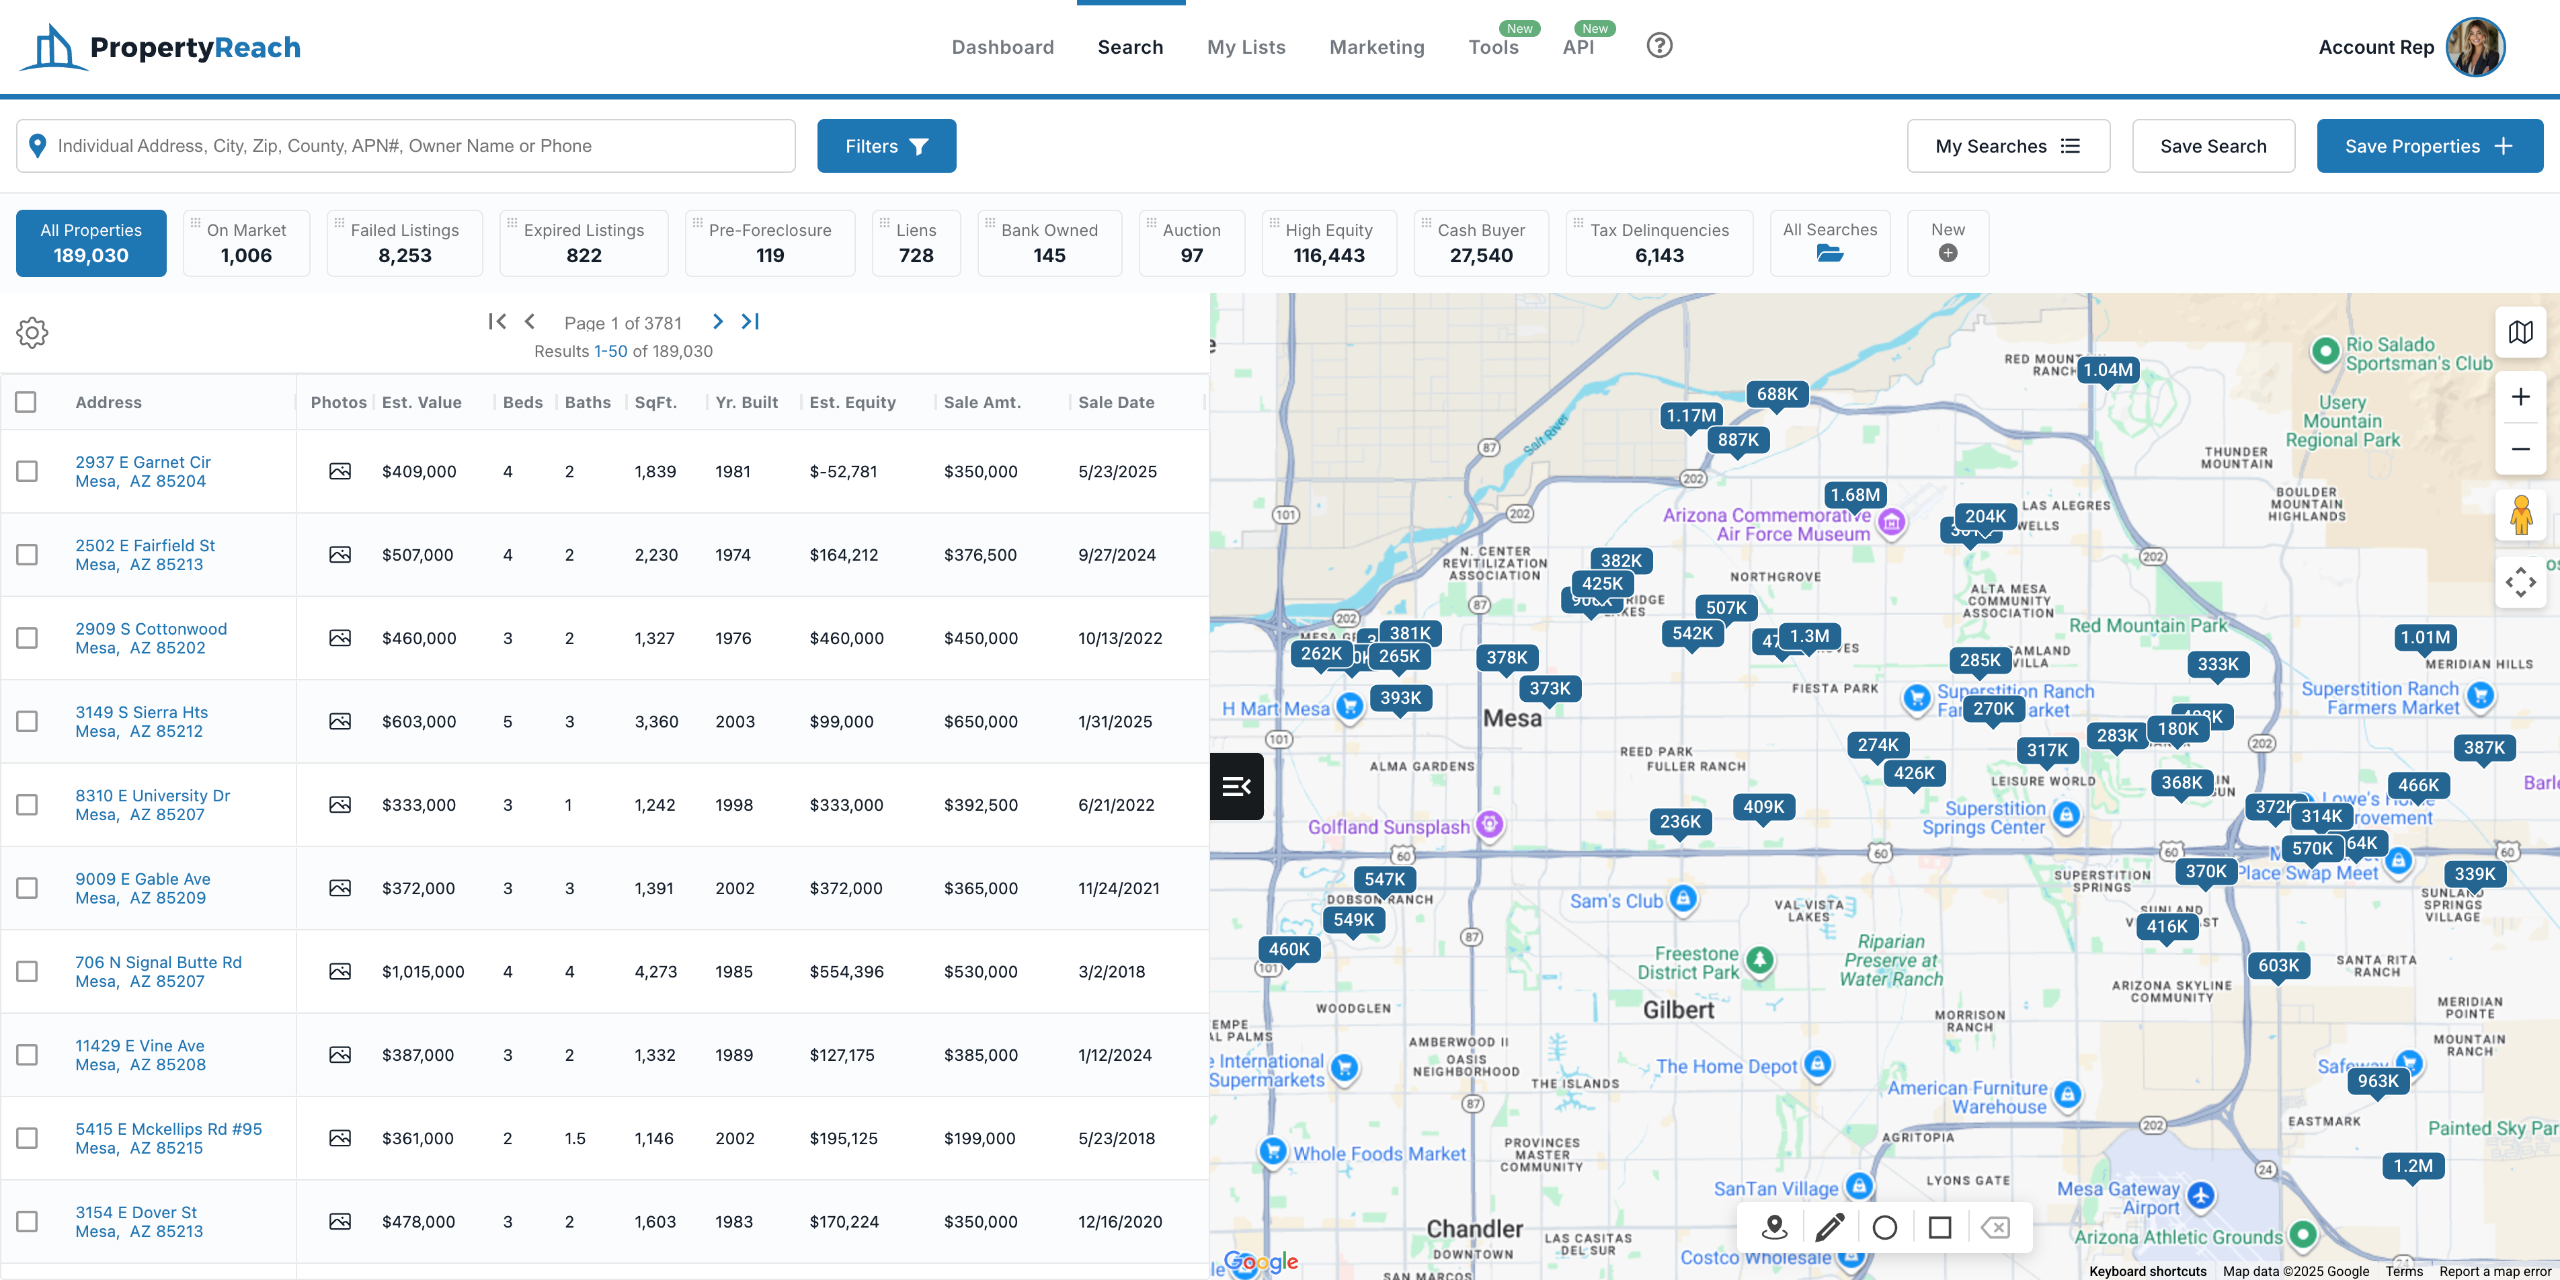Check the 2937 E Garnet Cir row
This screenshot has width=2560, height=1280.
(27, 471)
